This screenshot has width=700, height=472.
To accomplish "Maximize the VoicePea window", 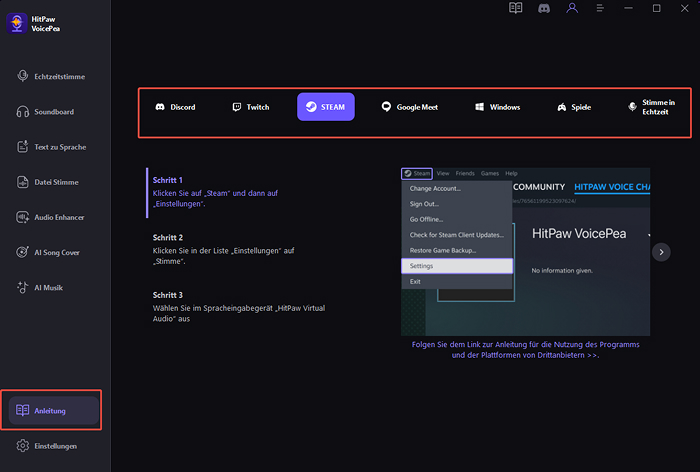I will [x=656, y=8].
